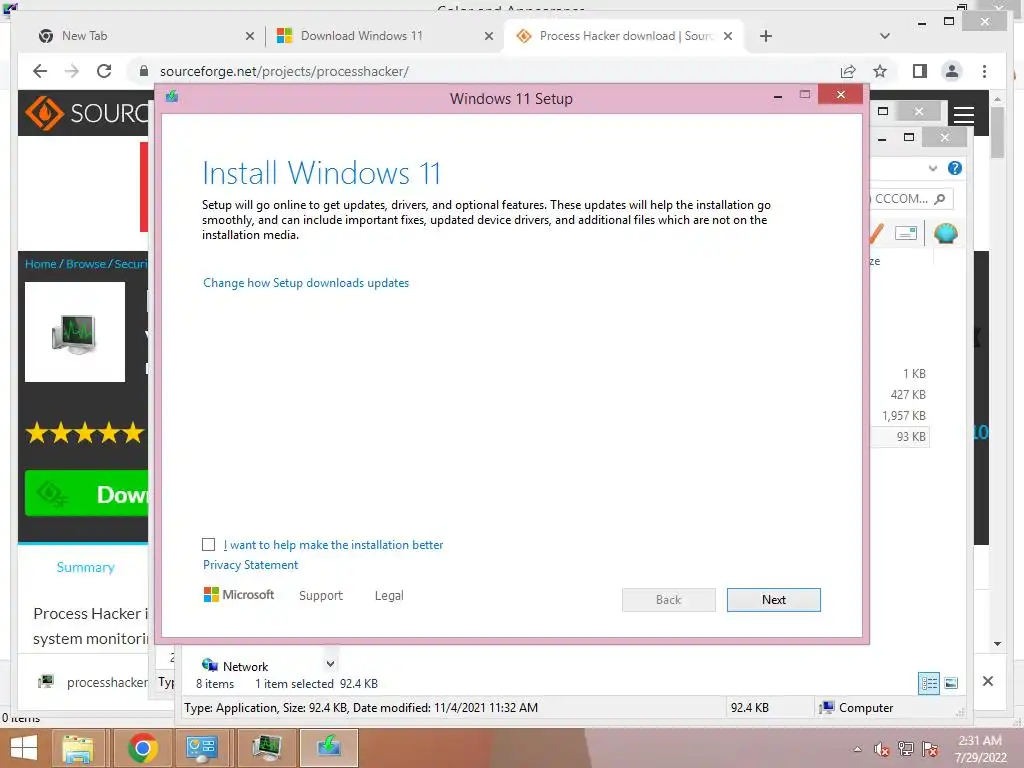Click the five-star rating on SourceForge

85,432
